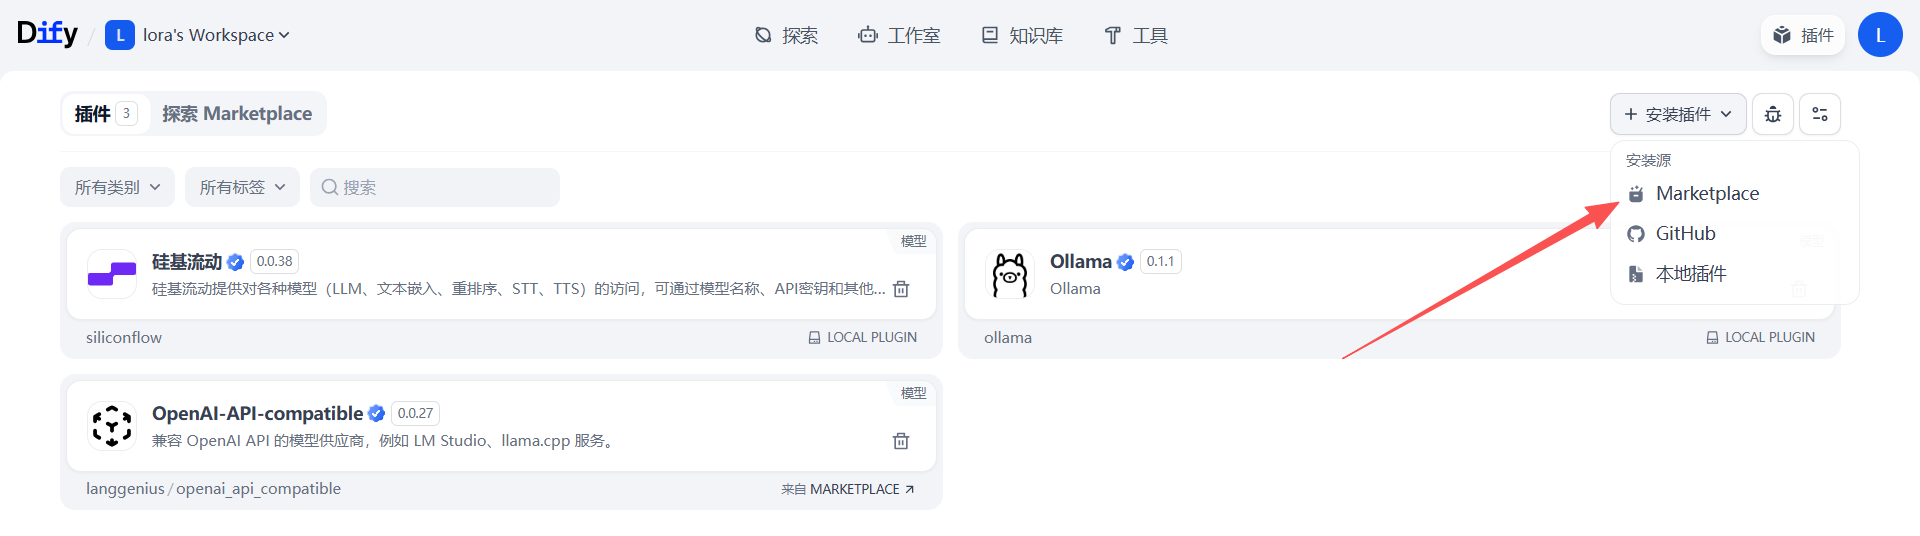This screenshot has height=536, width=1920.
Task: Focus the 搜索 plugin search field
Action: 435,187
